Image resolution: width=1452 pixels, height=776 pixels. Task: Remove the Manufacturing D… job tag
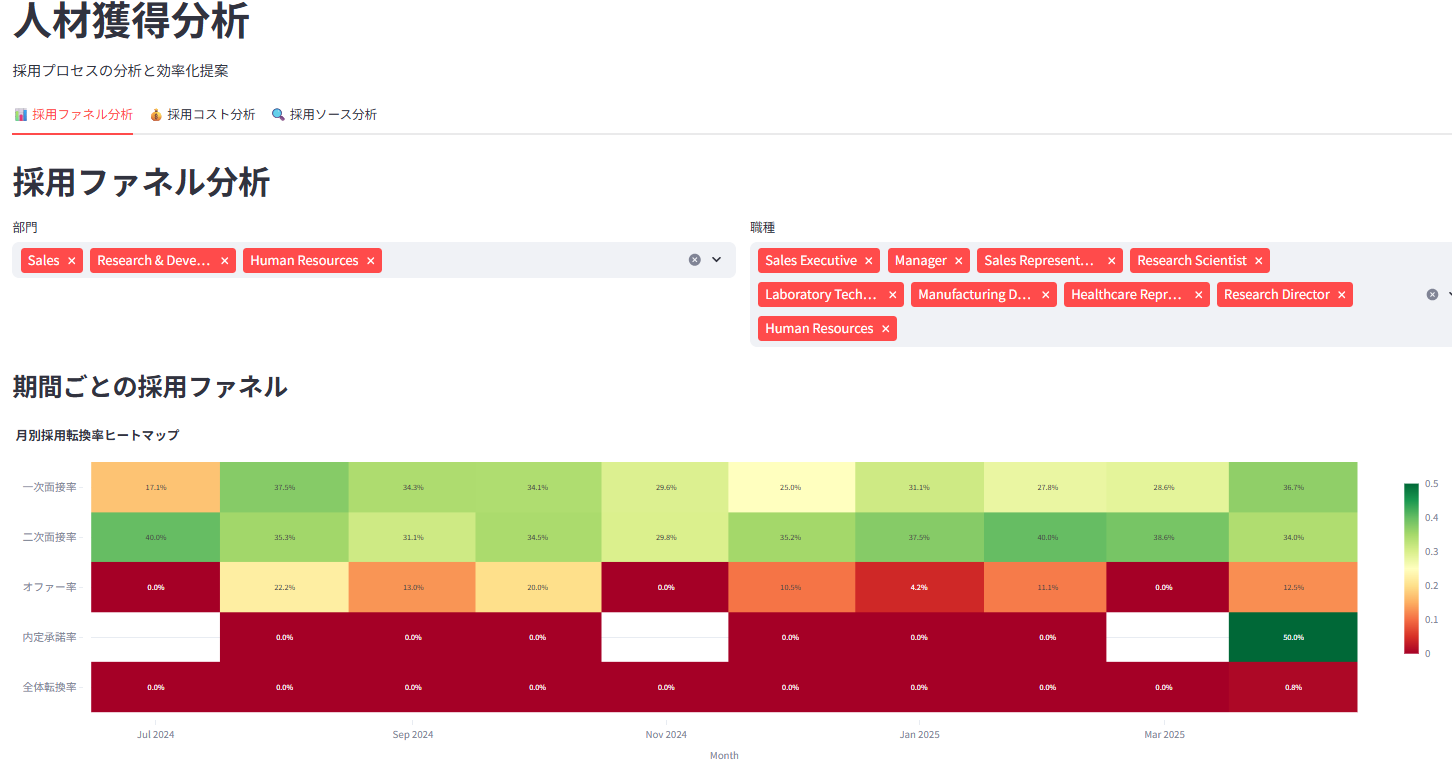[x=1046, y=295]
